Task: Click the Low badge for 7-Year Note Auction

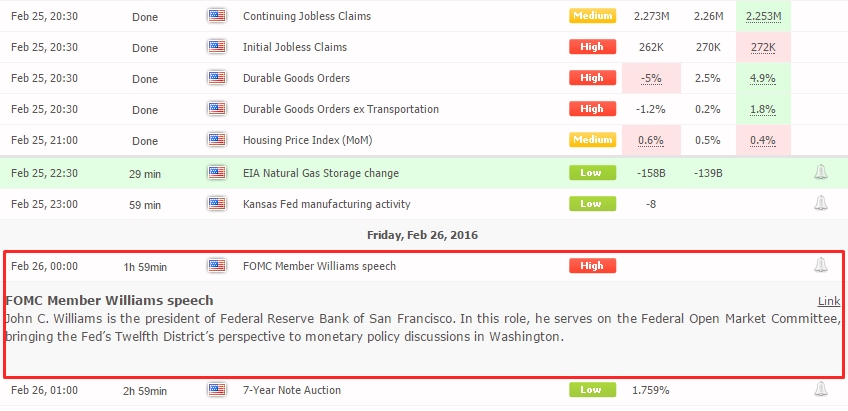Action: pos(592,389)
